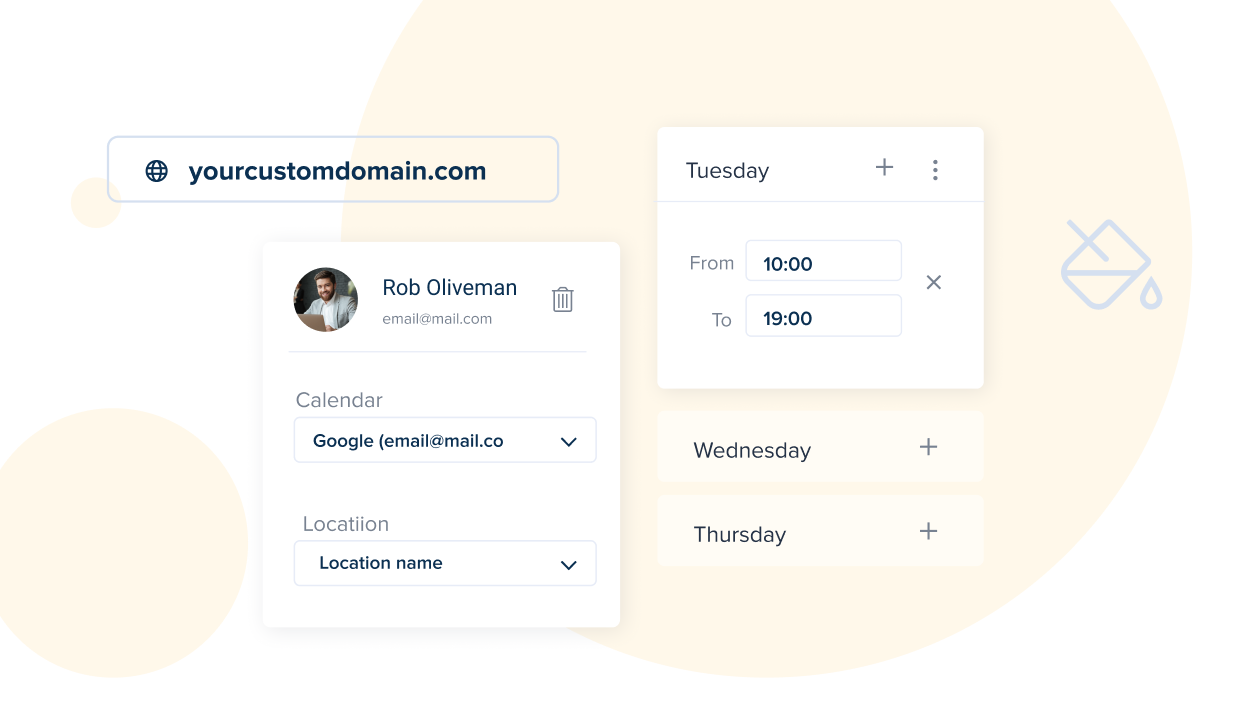Image resolution: width=1246 pixels, height=726 pixels.
Task: Click the calendar dropdown chevron arrow
Action: pos(569,442)
